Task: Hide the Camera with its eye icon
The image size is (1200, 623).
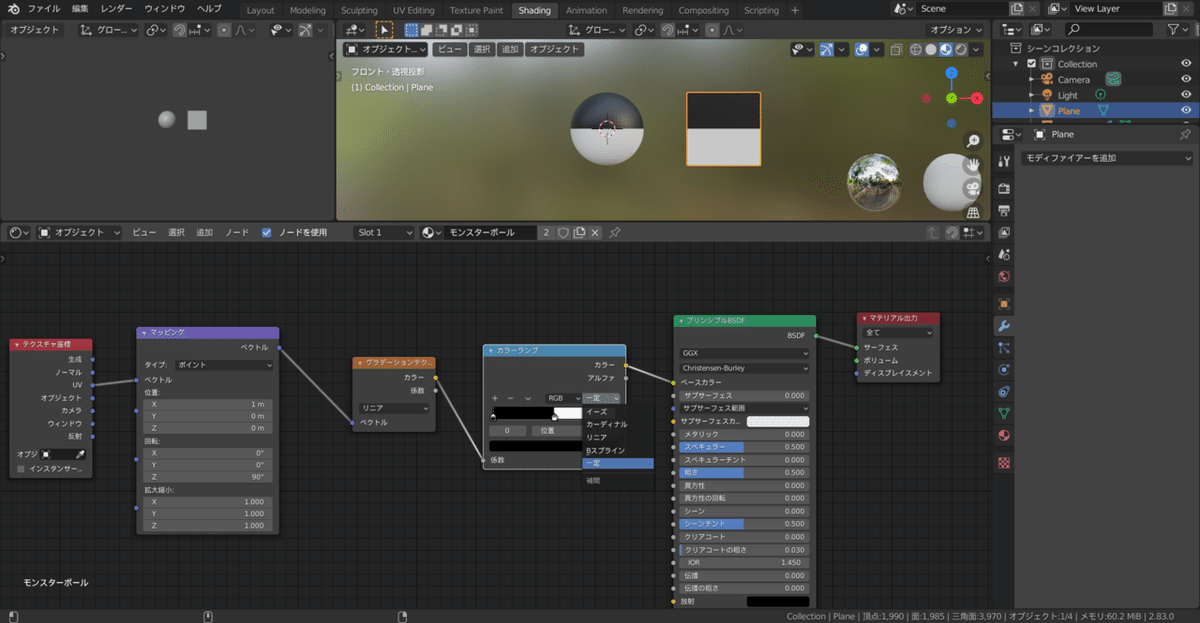Action: (1186, 79)
